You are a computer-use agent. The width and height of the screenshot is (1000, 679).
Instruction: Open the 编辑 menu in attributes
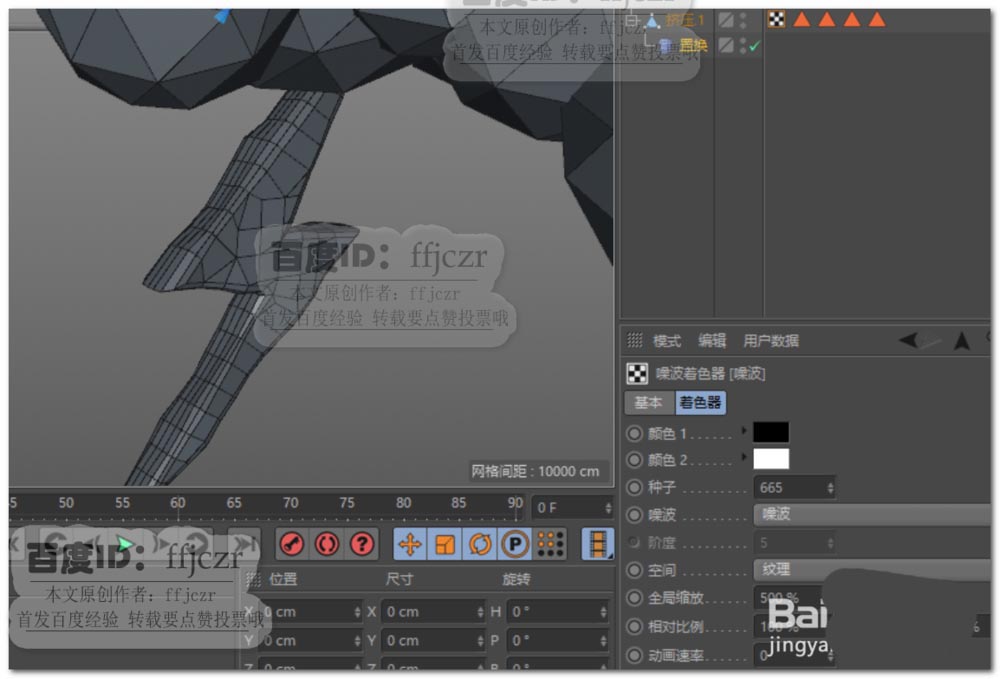(712, 341)
